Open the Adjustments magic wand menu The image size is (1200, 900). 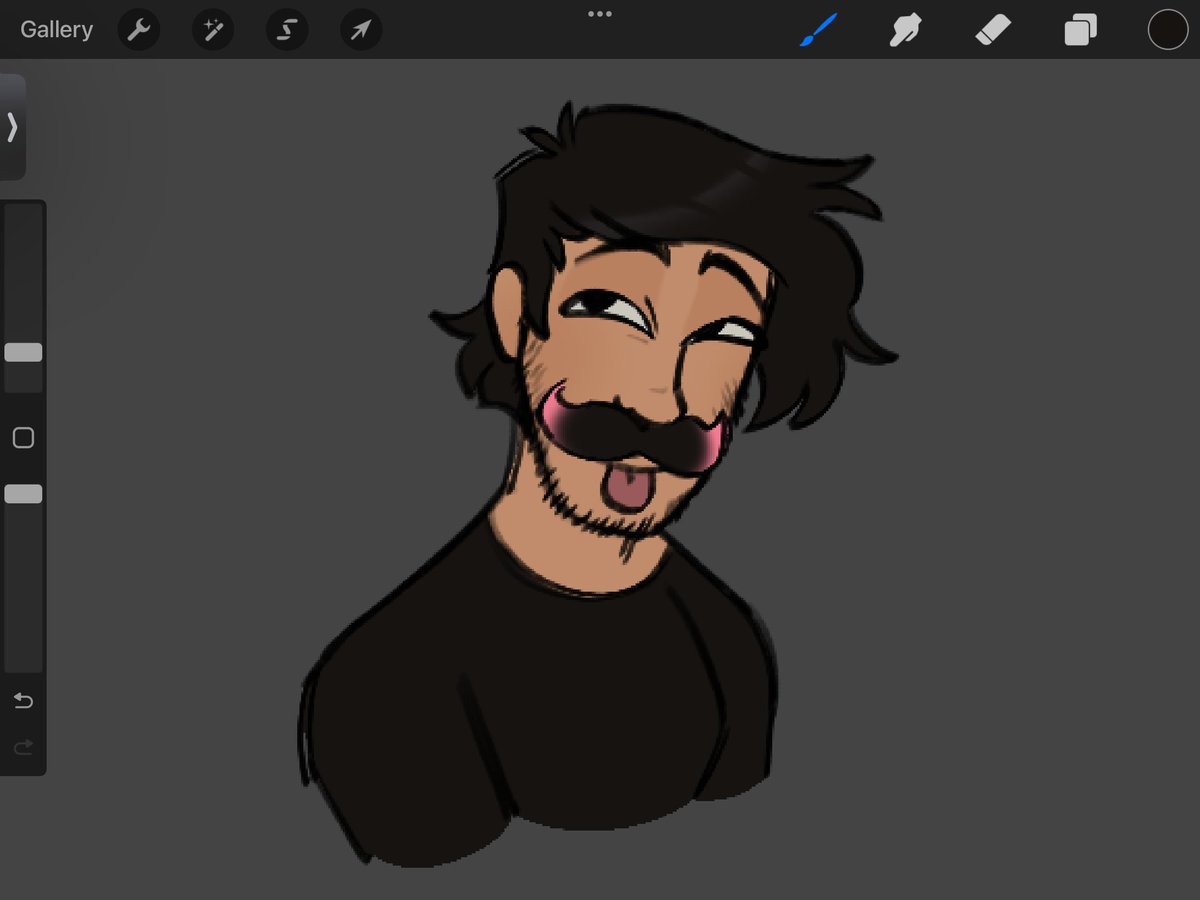pyautogui.click(x=213, y=30)
